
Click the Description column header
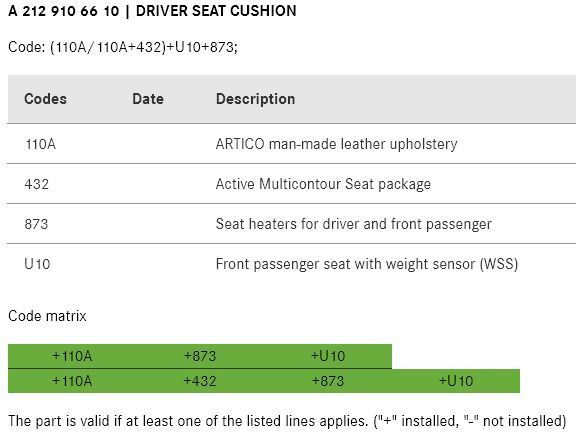[256, 99]
